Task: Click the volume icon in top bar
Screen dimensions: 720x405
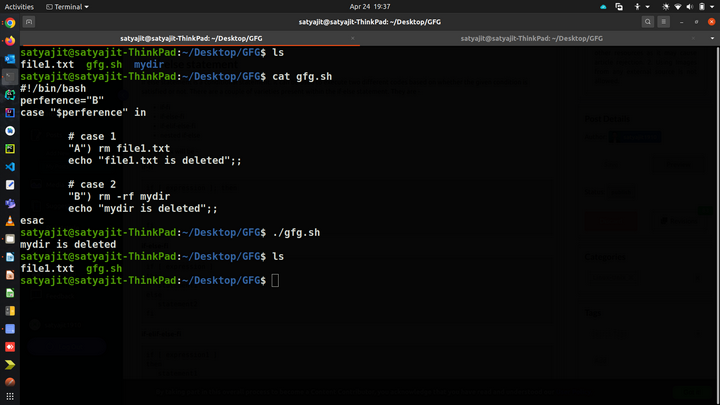Action: coord(689,6)
